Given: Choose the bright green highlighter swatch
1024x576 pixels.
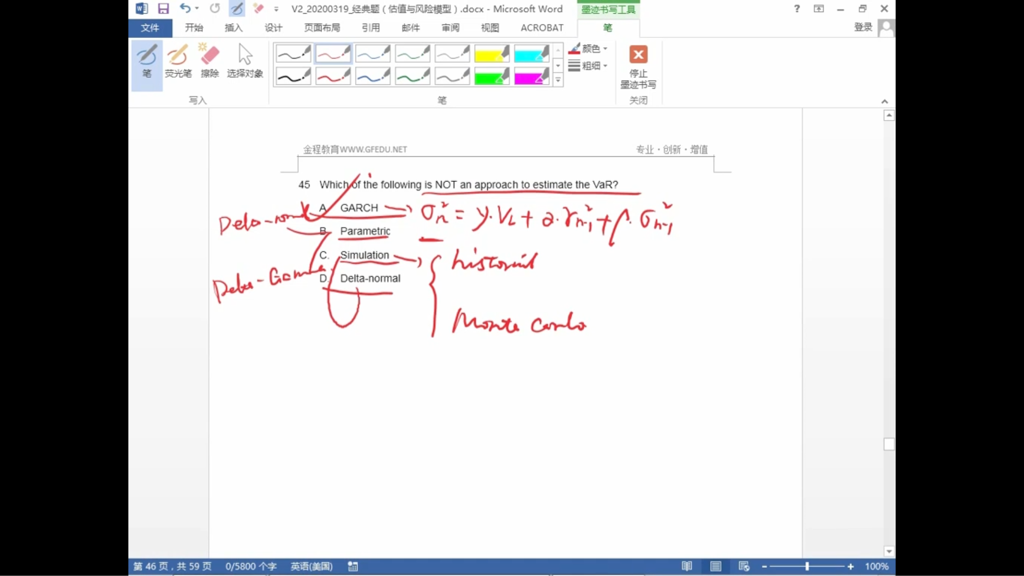Looking at the screenshot, I should click(492, 77).
